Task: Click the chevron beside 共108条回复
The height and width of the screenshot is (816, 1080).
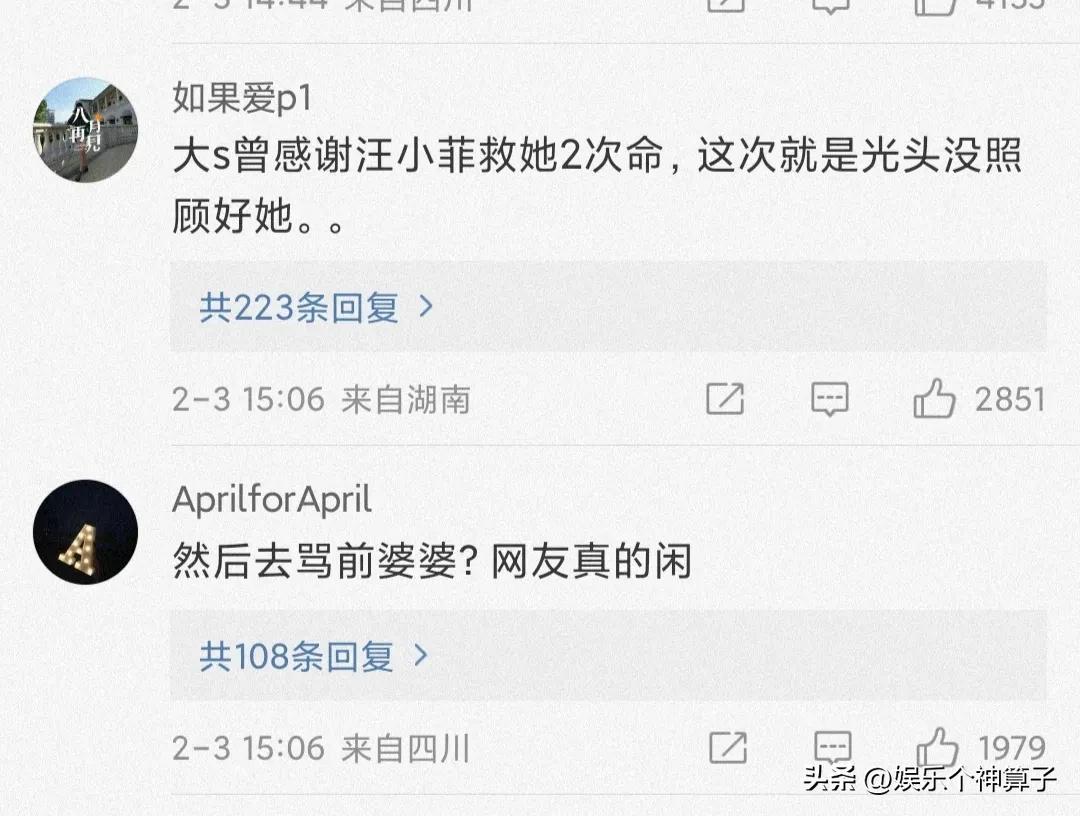Action: (422, 656)
